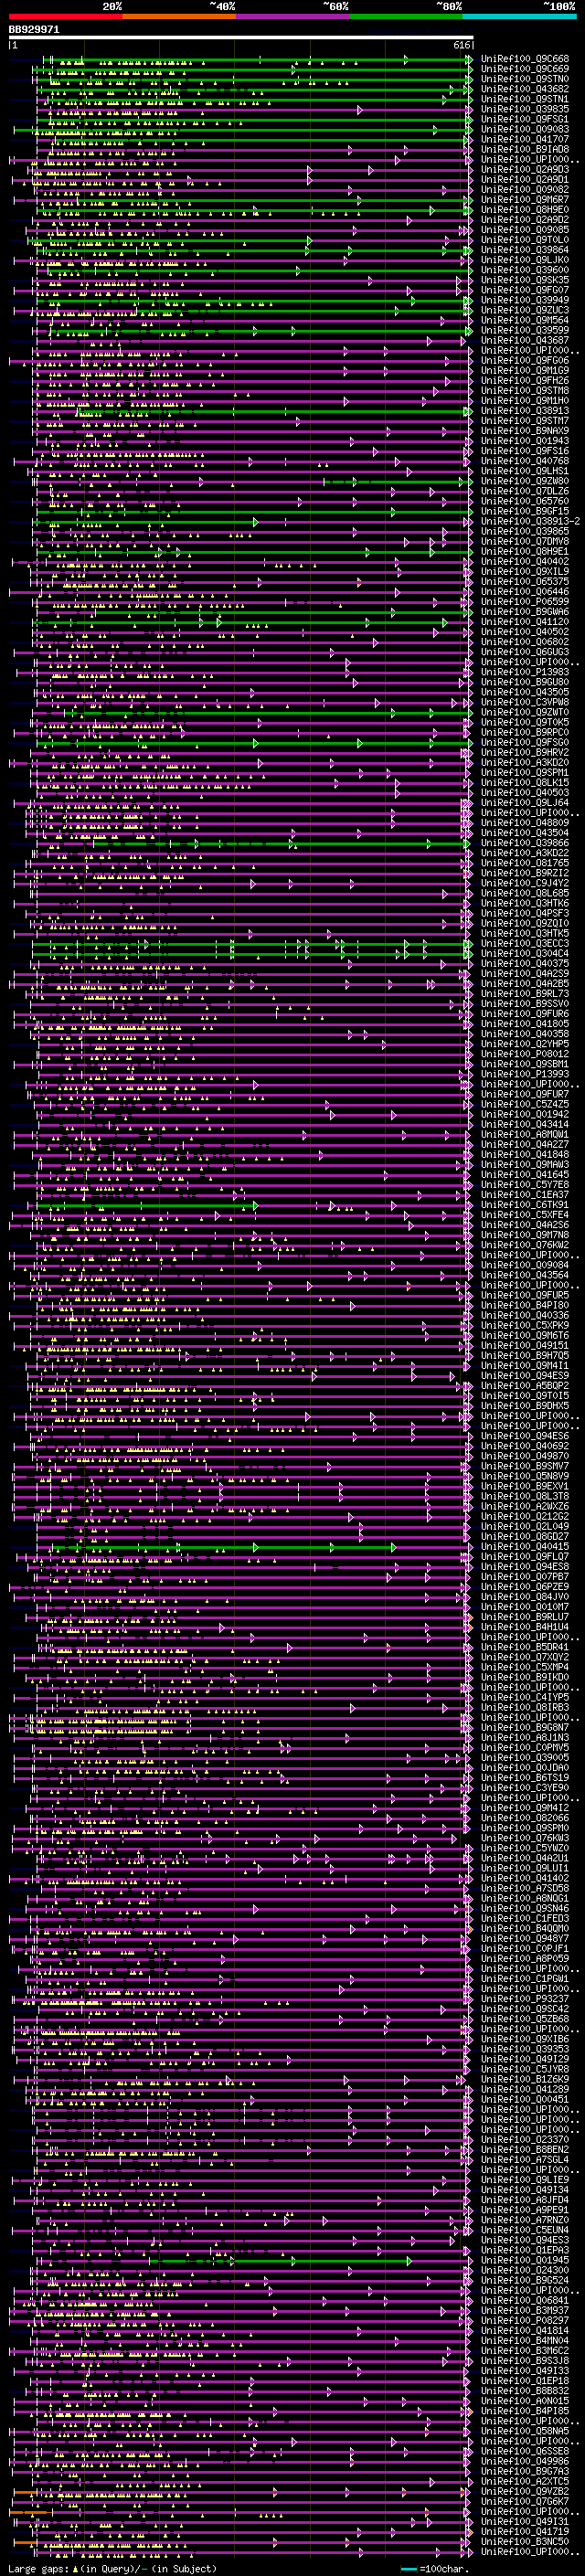
Task: Open hit UniRef100_Q43682
Action: [525, 89]
